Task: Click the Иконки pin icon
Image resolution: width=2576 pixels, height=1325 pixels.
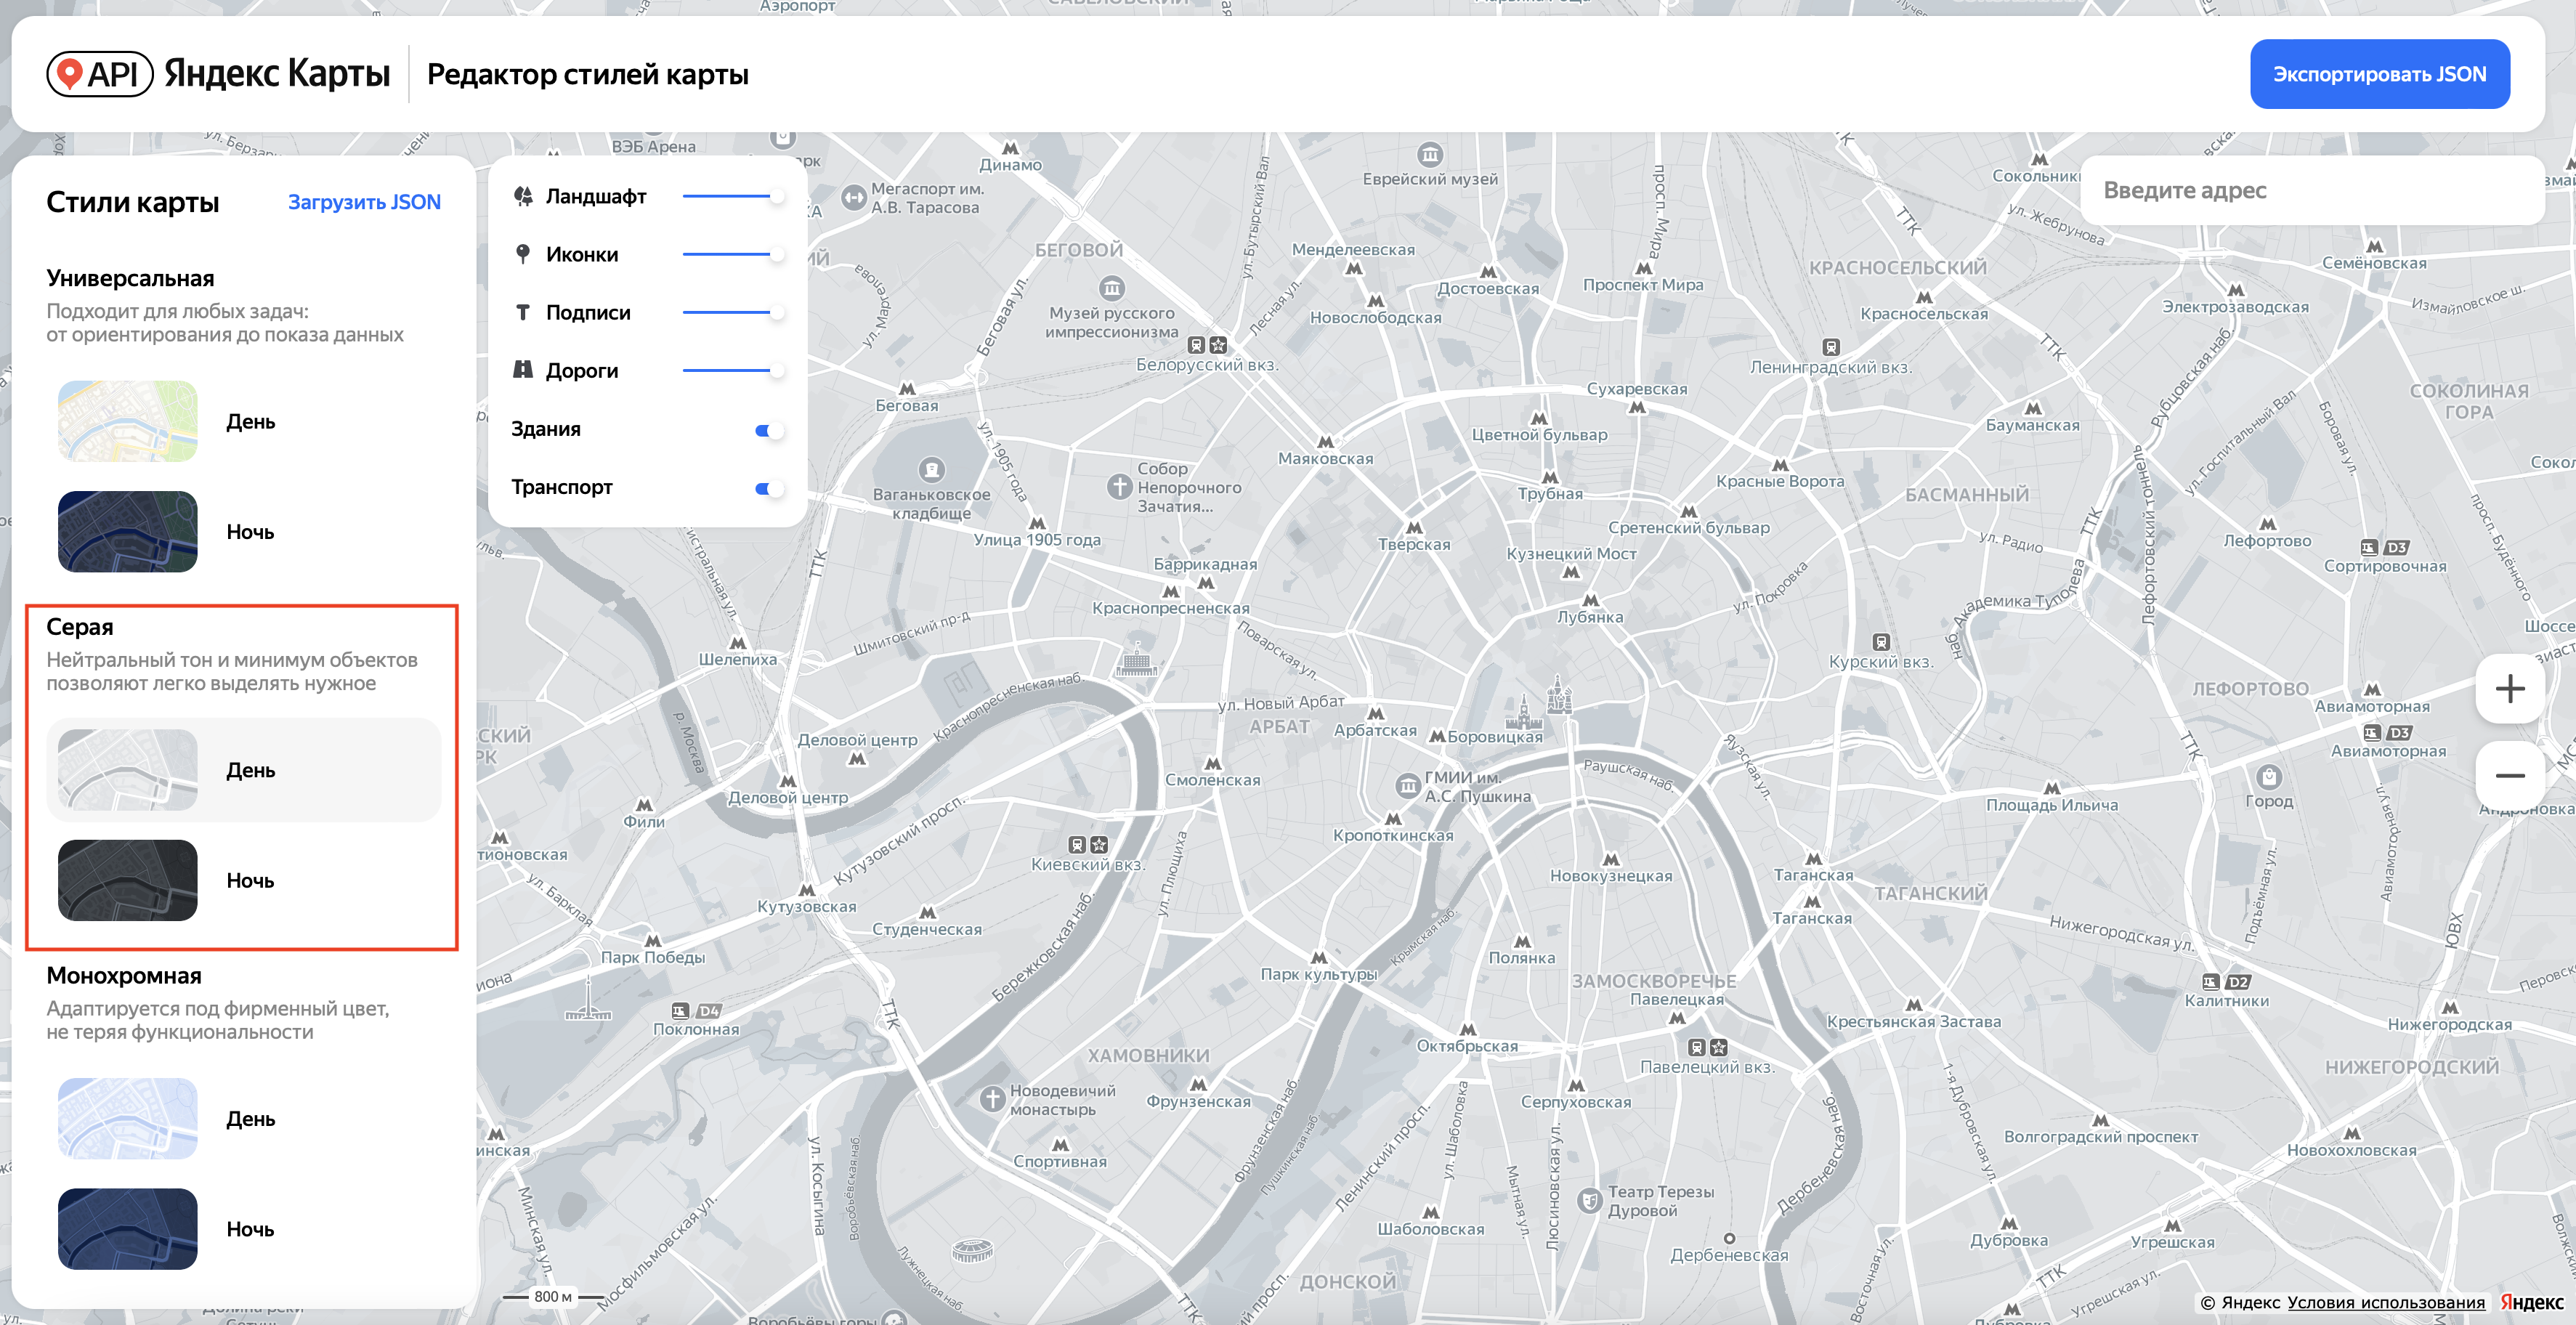Action: (x=522, y=254)
